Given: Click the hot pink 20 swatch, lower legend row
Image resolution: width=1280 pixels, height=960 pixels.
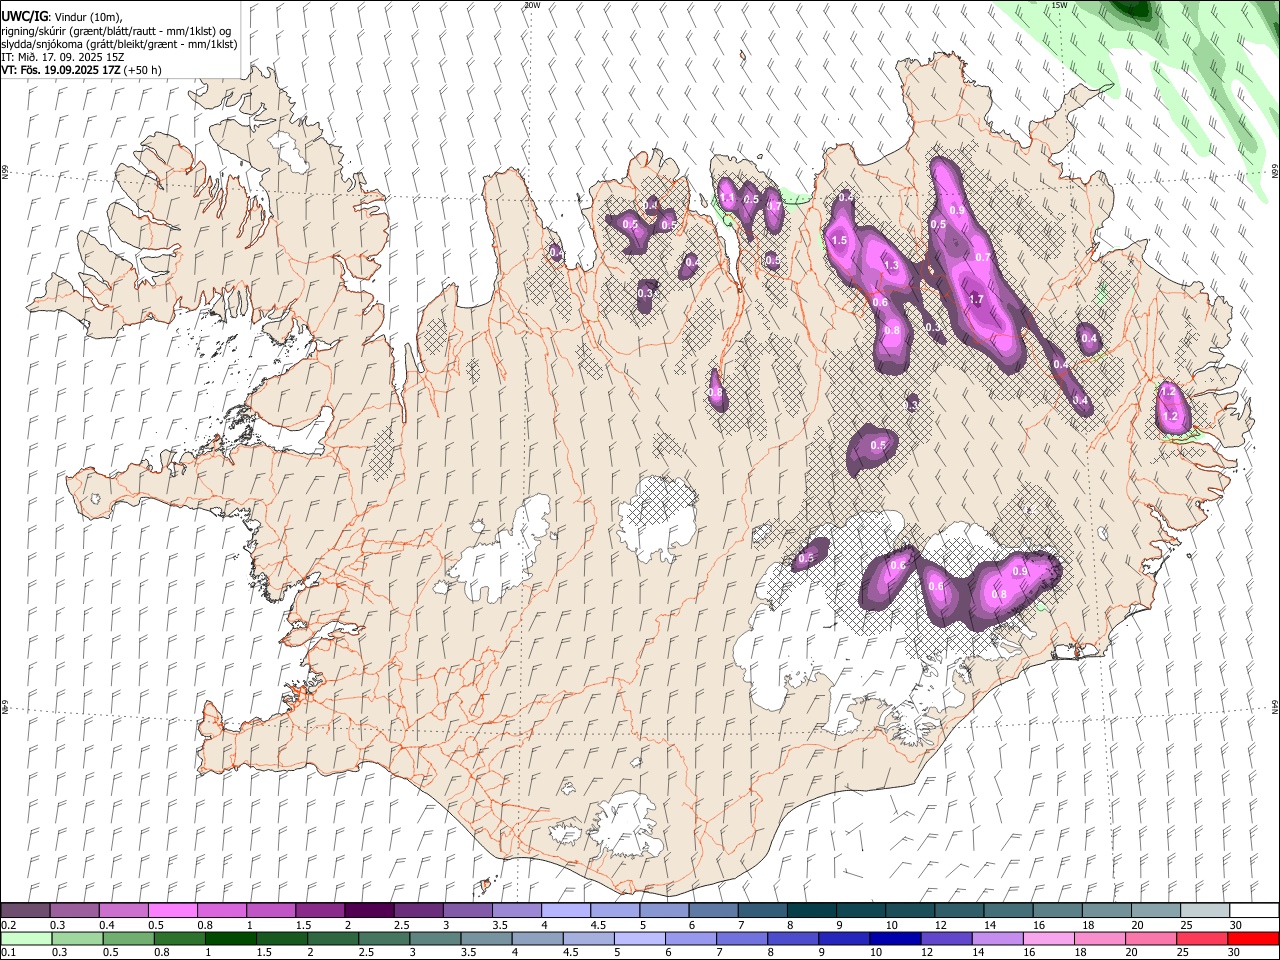Looking at the screenshot, I should (x=1151, y=938).
